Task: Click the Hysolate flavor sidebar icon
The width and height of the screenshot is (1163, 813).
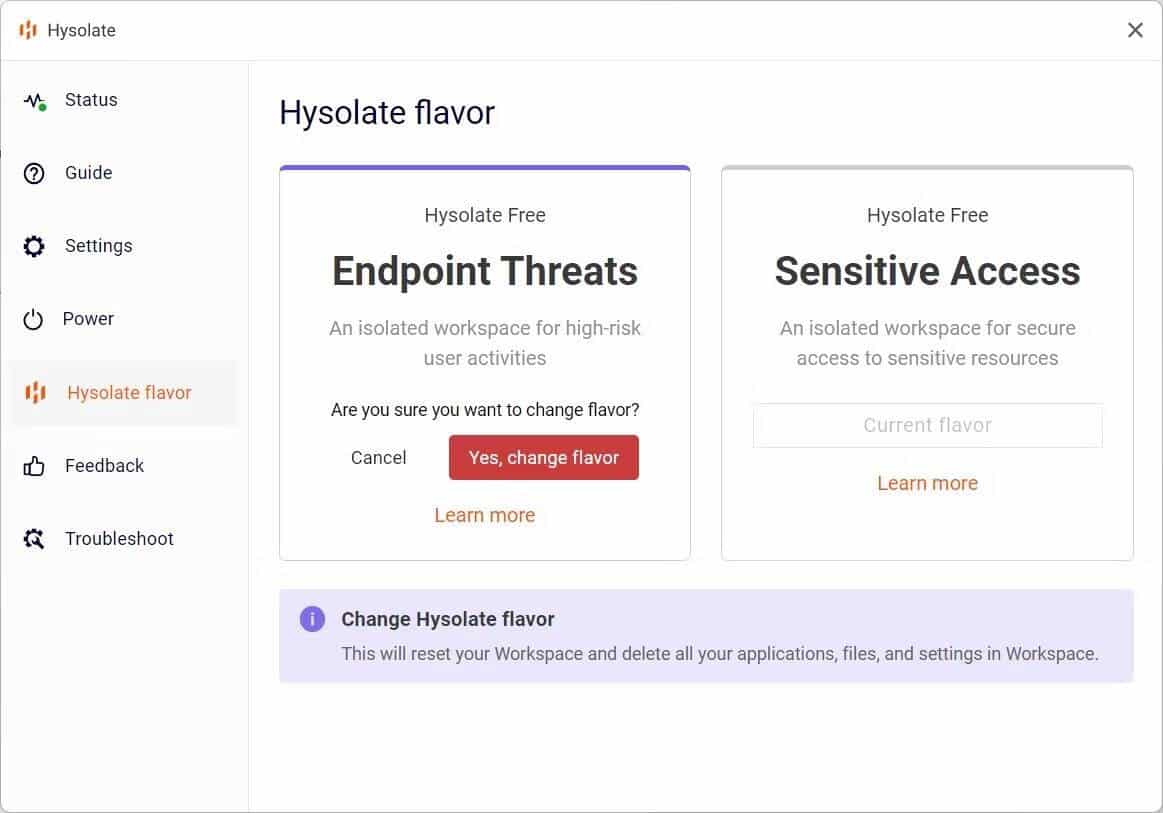Action: (x=33, y=392)
